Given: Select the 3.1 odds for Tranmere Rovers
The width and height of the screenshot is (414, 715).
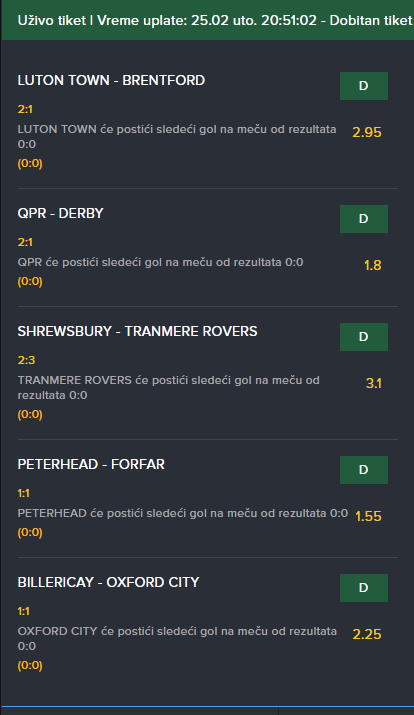Looking at the screenshot, I should [373, 383].
